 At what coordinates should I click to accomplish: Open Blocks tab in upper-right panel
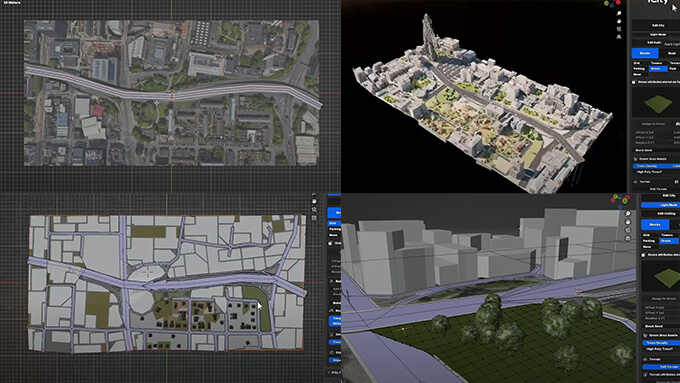tap(645, 53)
